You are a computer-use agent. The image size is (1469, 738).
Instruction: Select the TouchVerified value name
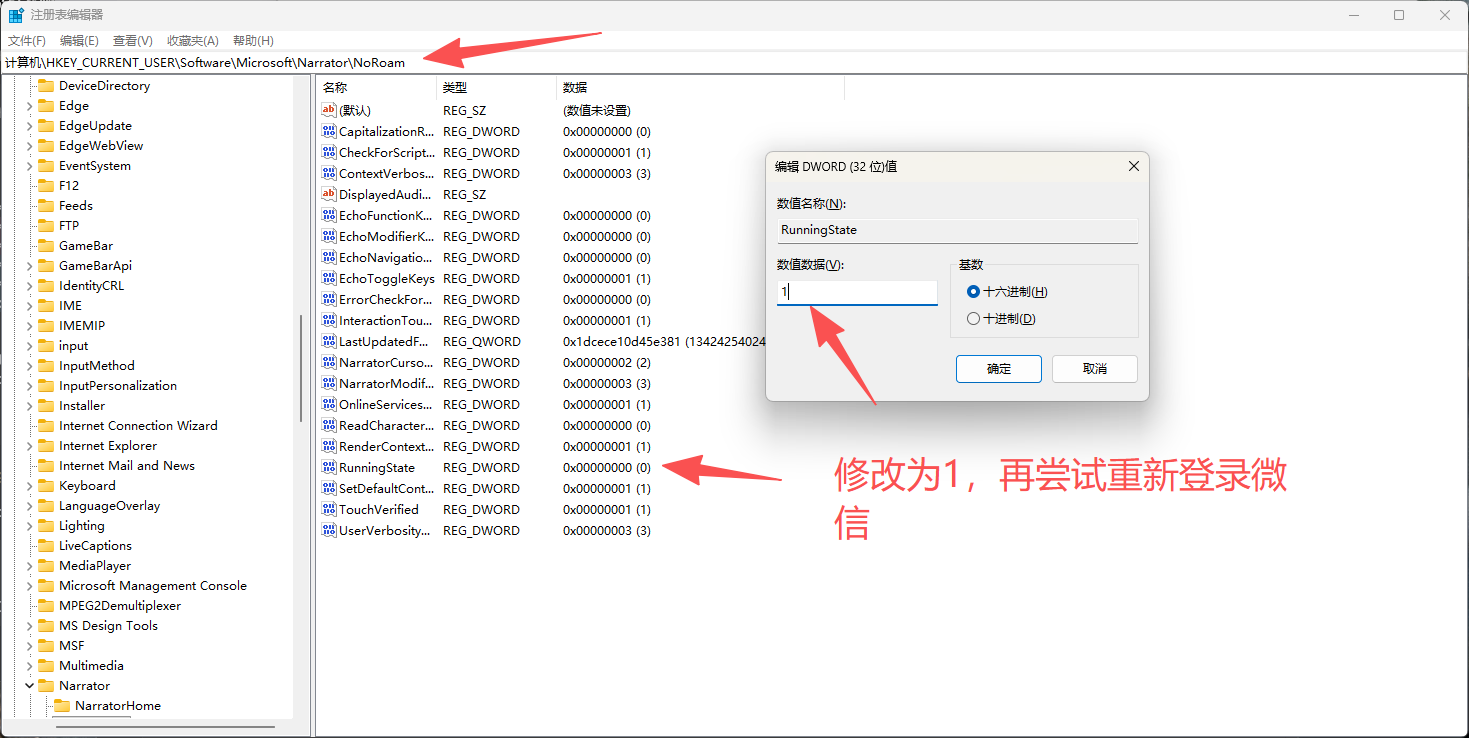(x=378, y=509)
